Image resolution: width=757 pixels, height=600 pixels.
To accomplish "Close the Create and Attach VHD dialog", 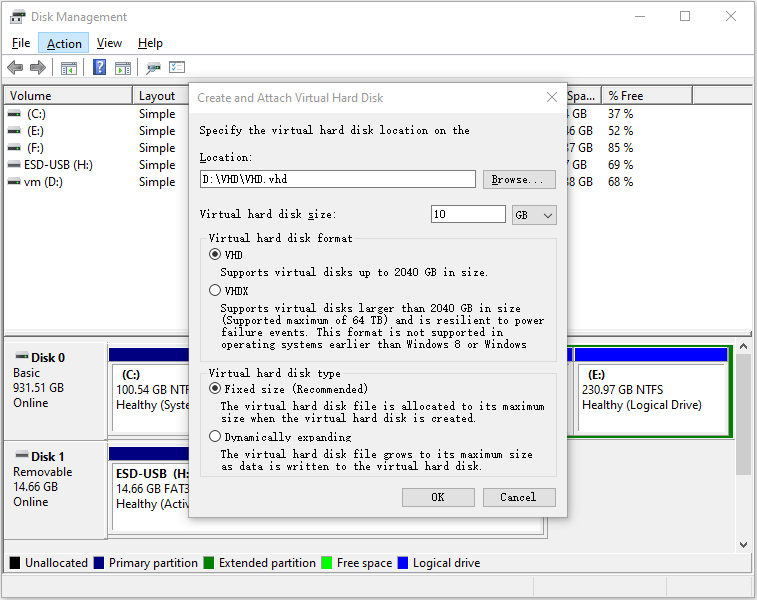I will (552, 98).
